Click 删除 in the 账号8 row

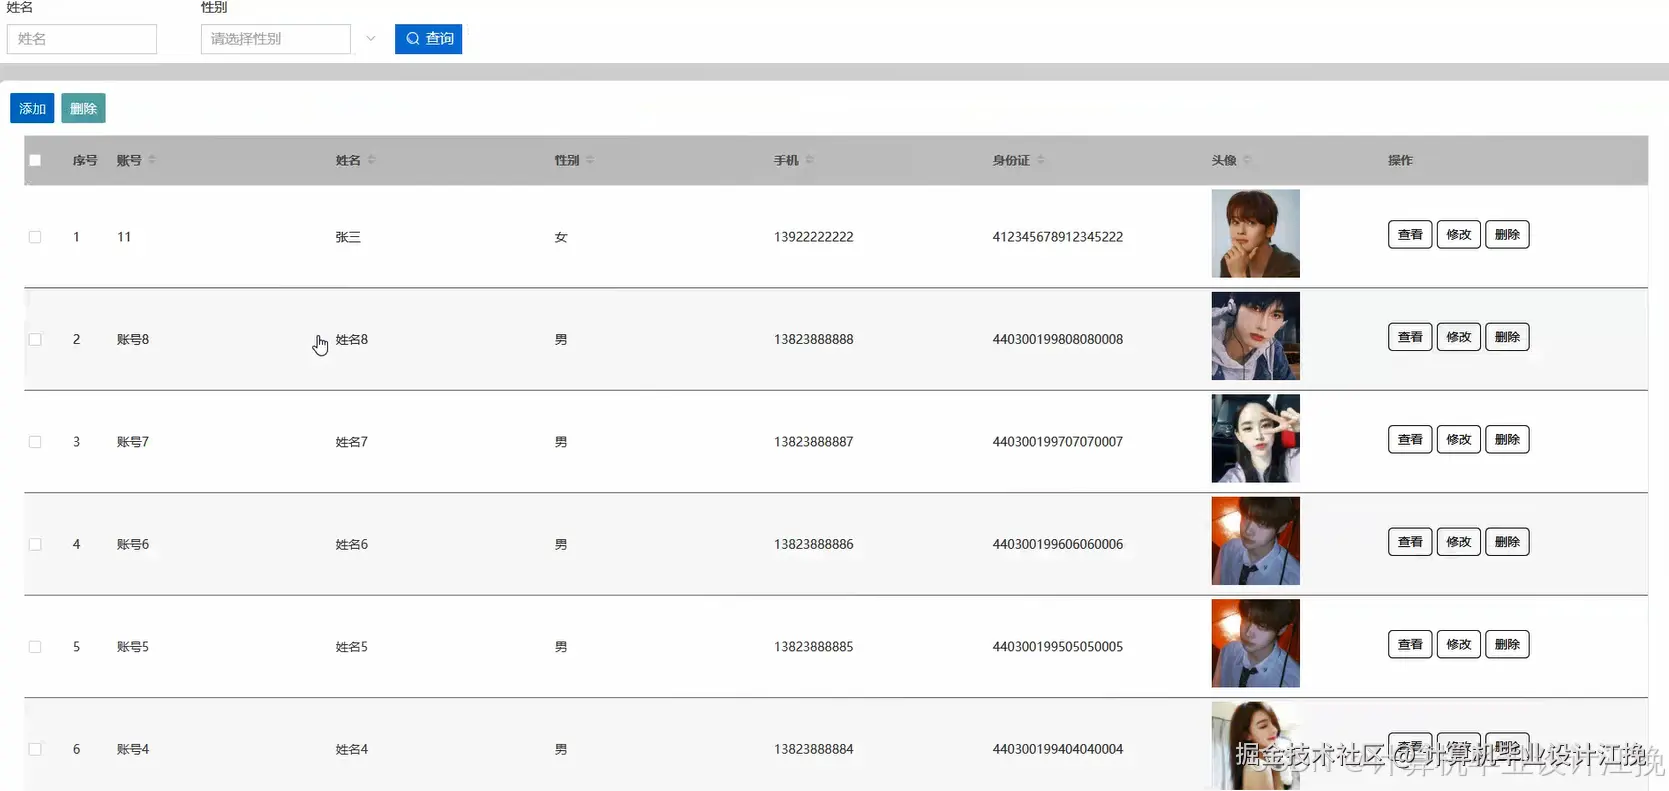[1507, 337]
